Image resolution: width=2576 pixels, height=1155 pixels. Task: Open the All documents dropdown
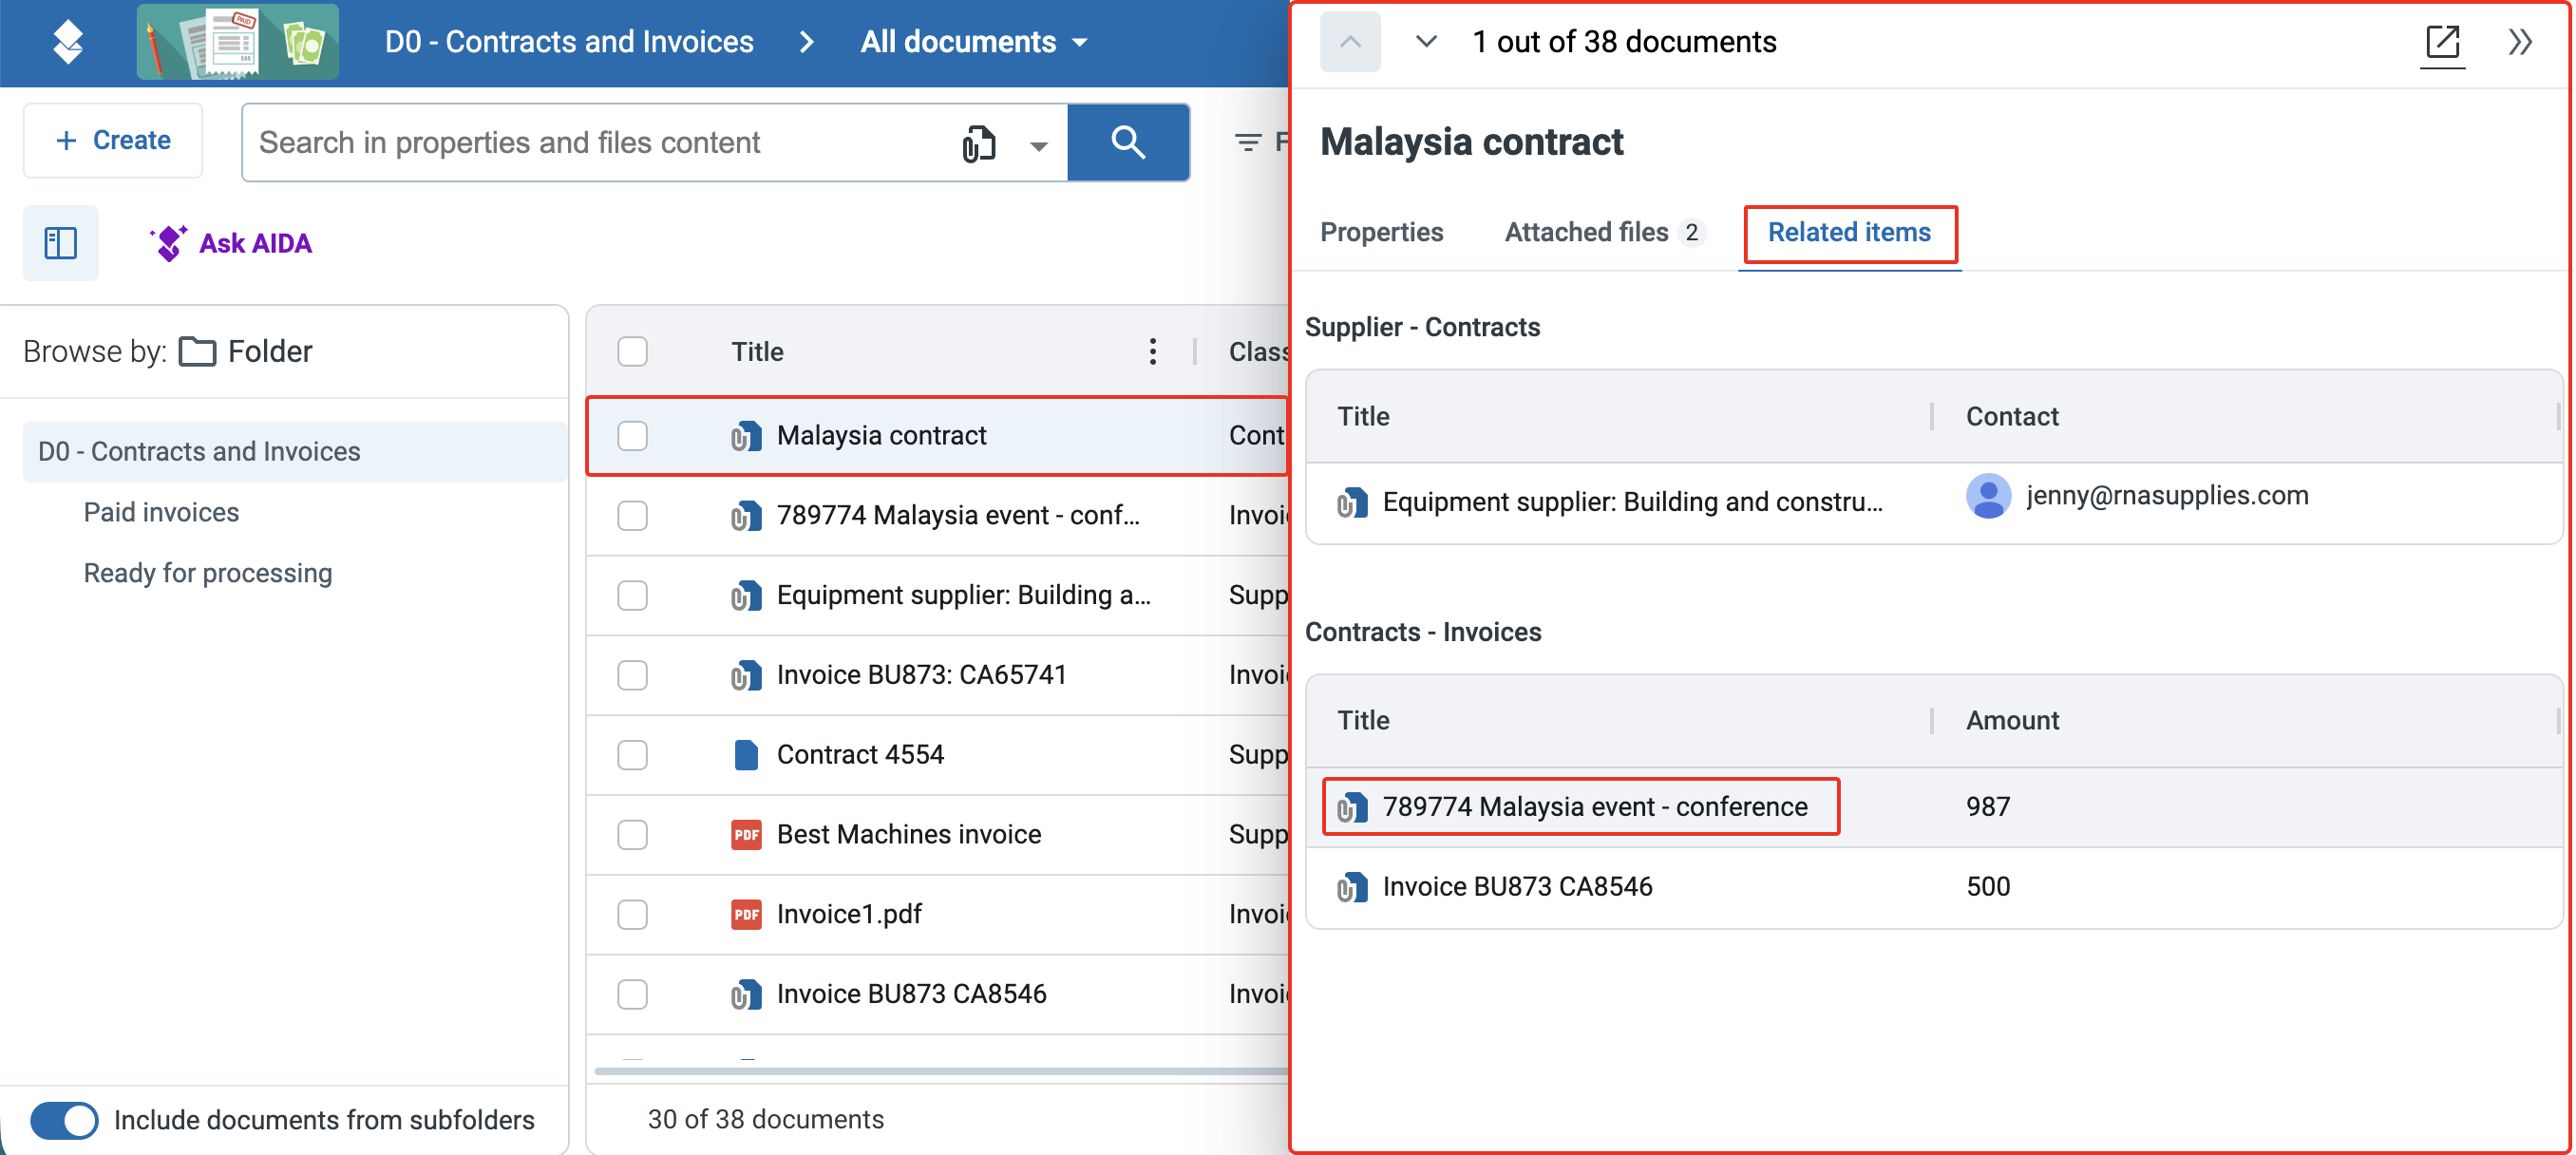974,42
